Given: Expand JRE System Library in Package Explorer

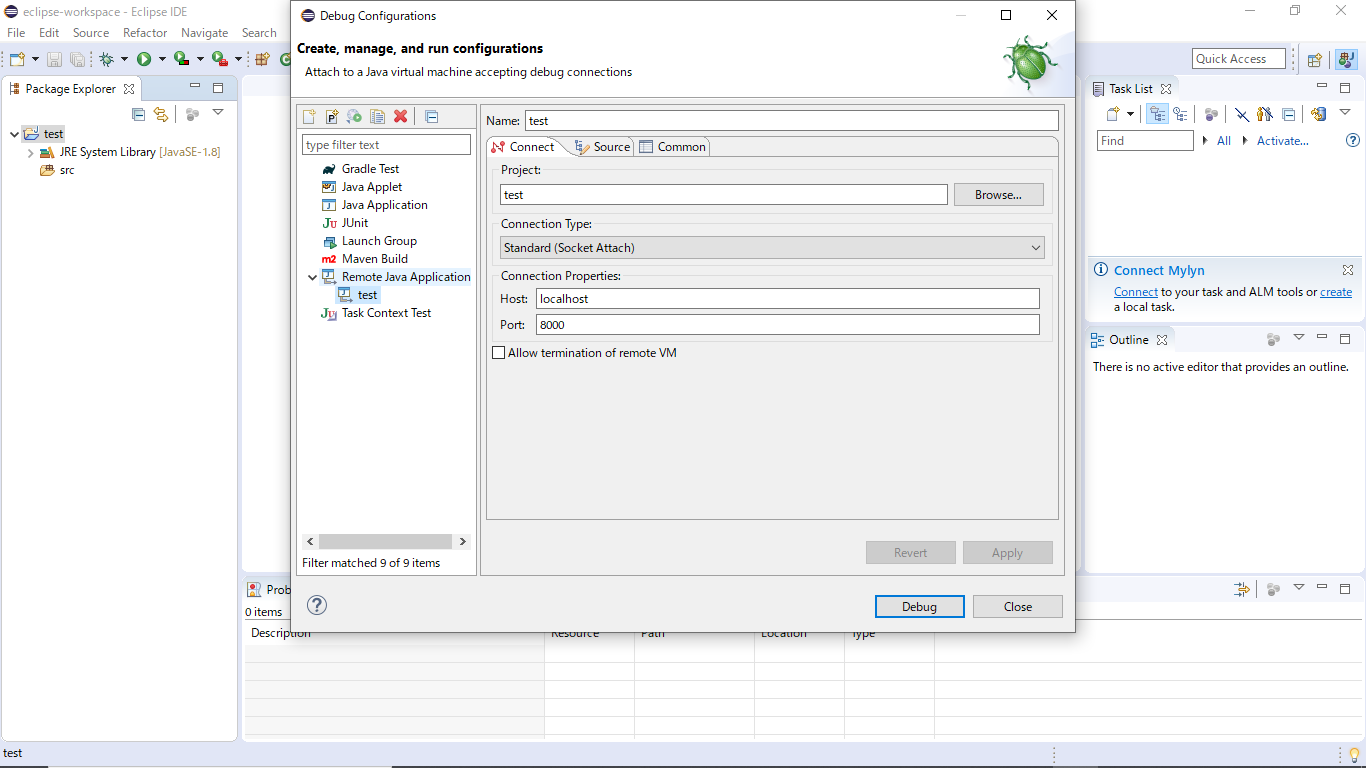Looking at the screenshot, I should click(x=30, y=153).
